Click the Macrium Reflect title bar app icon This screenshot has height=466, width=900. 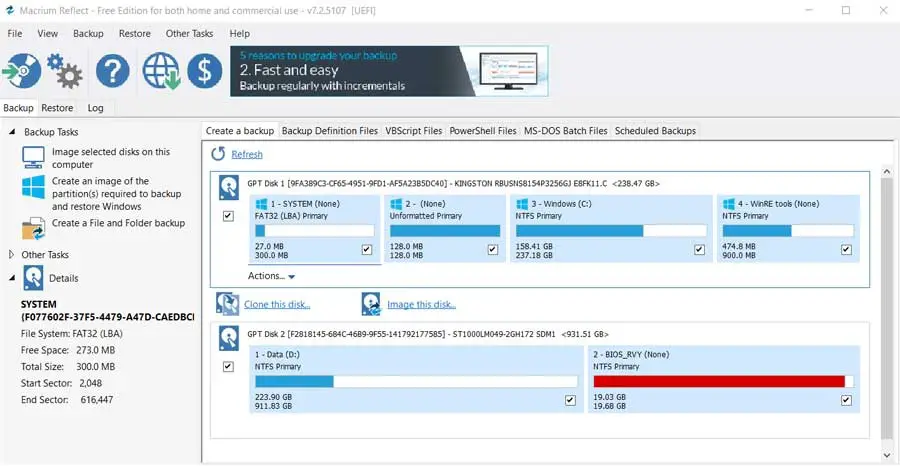click(9, 10)
